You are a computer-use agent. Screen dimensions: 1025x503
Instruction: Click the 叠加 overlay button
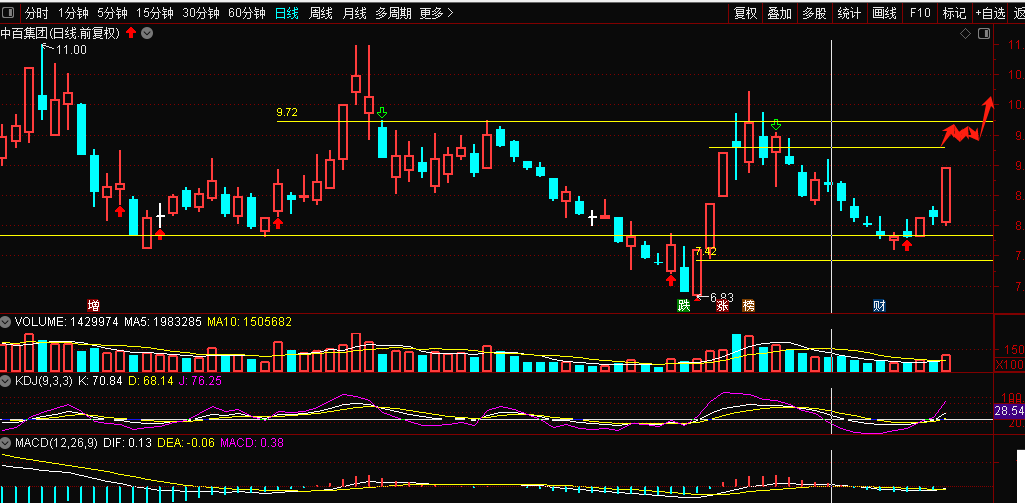779,12
